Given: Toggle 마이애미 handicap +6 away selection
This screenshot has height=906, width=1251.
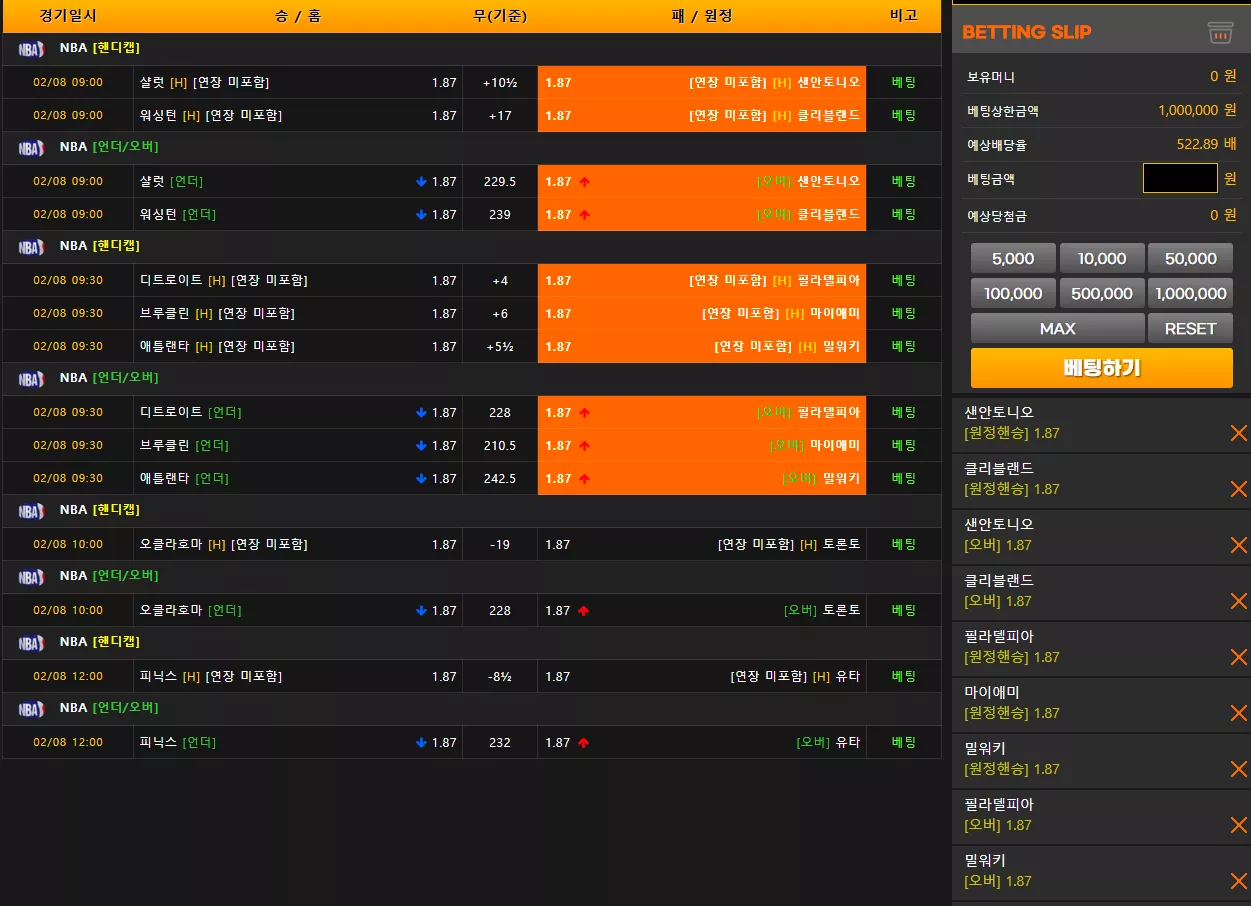Looking at the screenshot, I should pyautogui.click(x=702, y=314).
